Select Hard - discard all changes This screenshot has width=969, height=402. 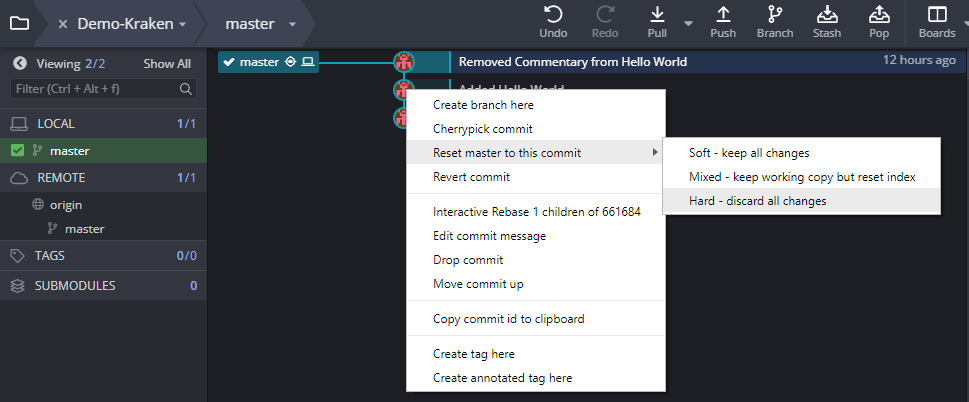(x=802, y=201)
